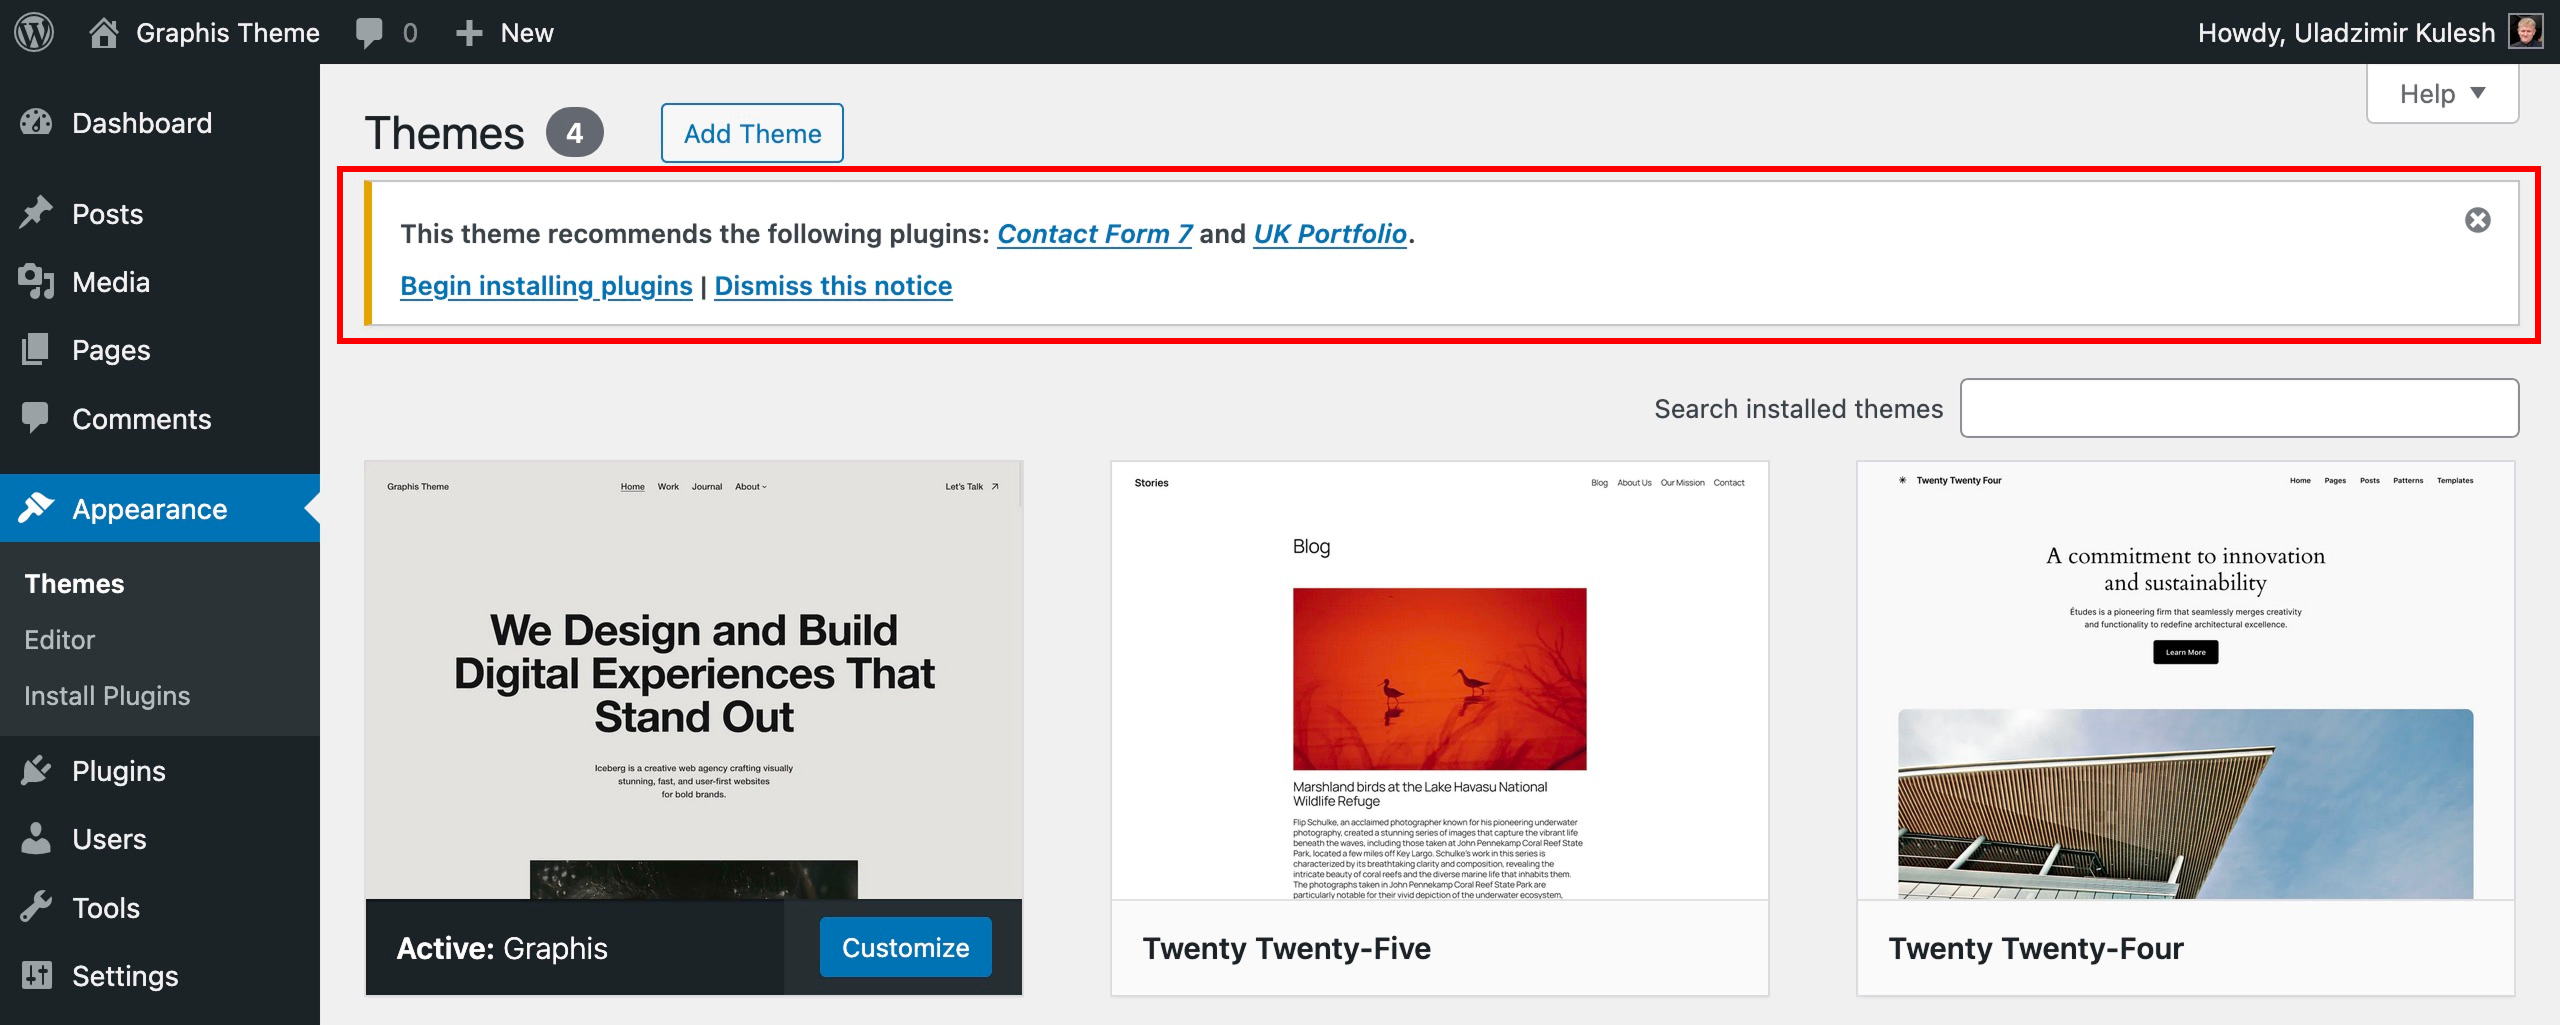Click the Customize button for Graphis

[x=905, y=947]
